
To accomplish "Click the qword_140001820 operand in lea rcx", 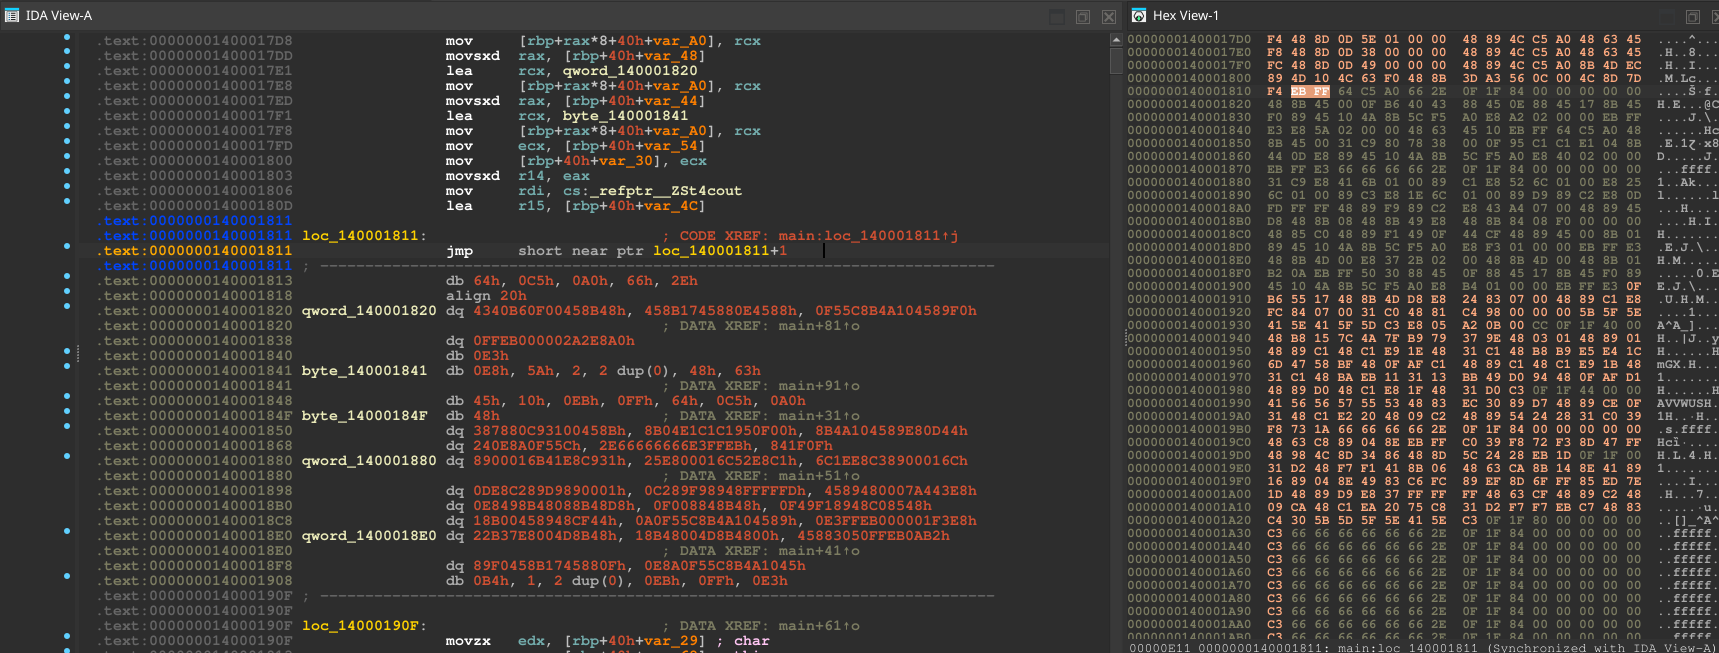I will pos(630,71).
